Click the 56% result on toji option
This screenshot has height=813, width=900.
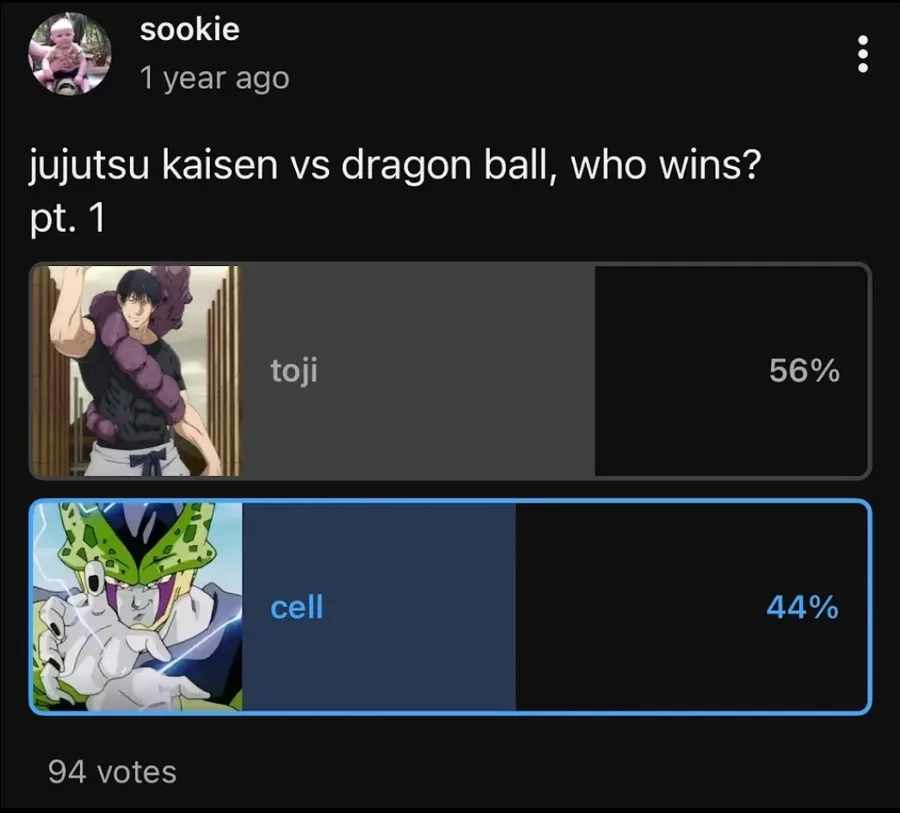pyautogui.click(x=804, y=370)
